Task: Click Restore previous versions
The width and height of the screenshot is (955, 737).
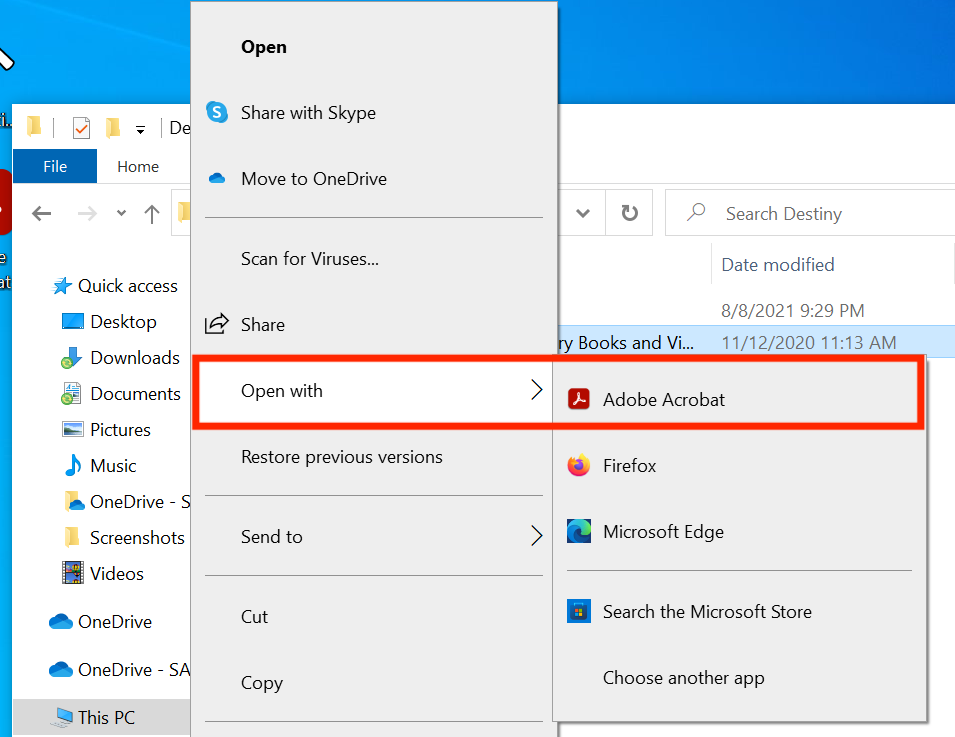Action: [374, 457]
